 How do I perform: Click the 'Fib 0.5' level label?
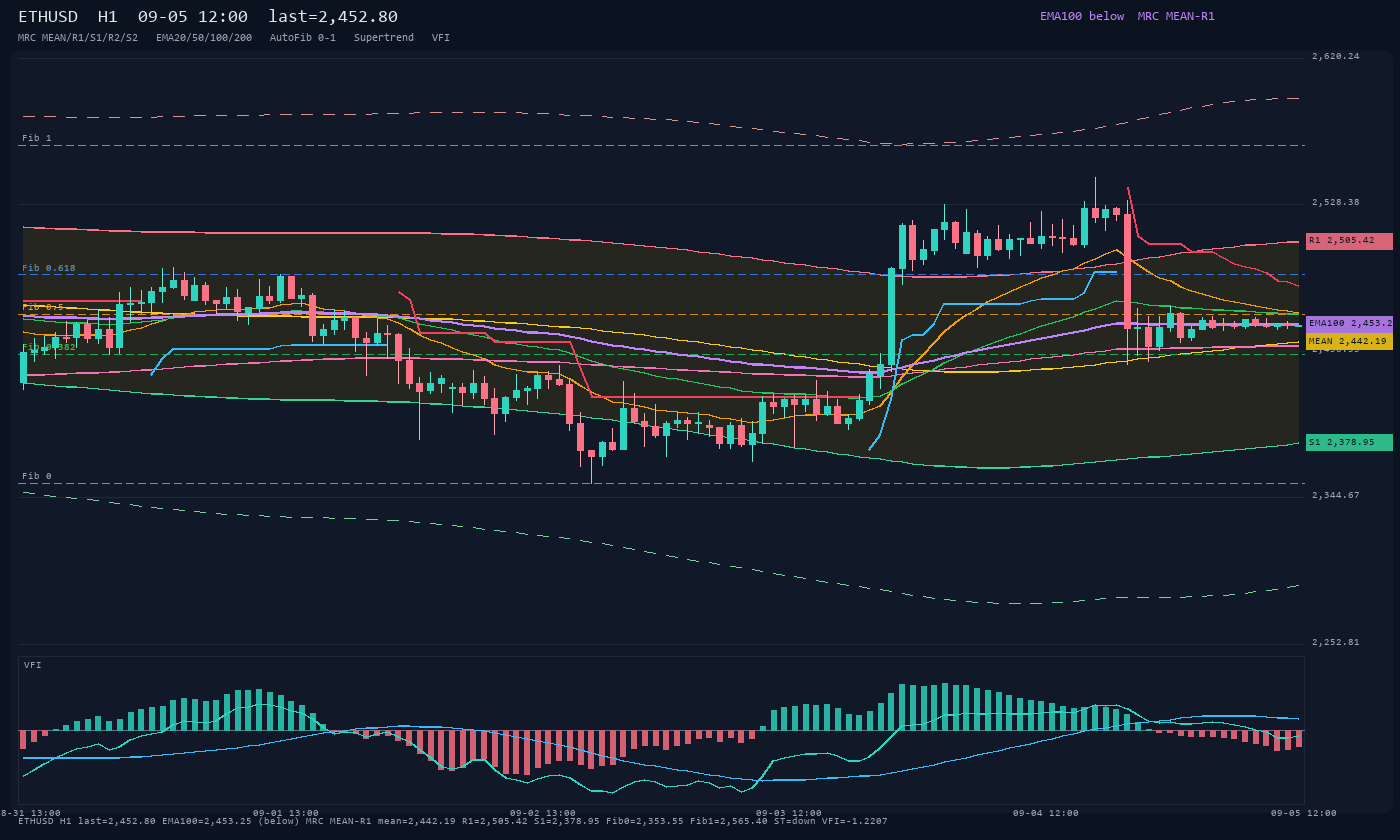pos(43,307)
